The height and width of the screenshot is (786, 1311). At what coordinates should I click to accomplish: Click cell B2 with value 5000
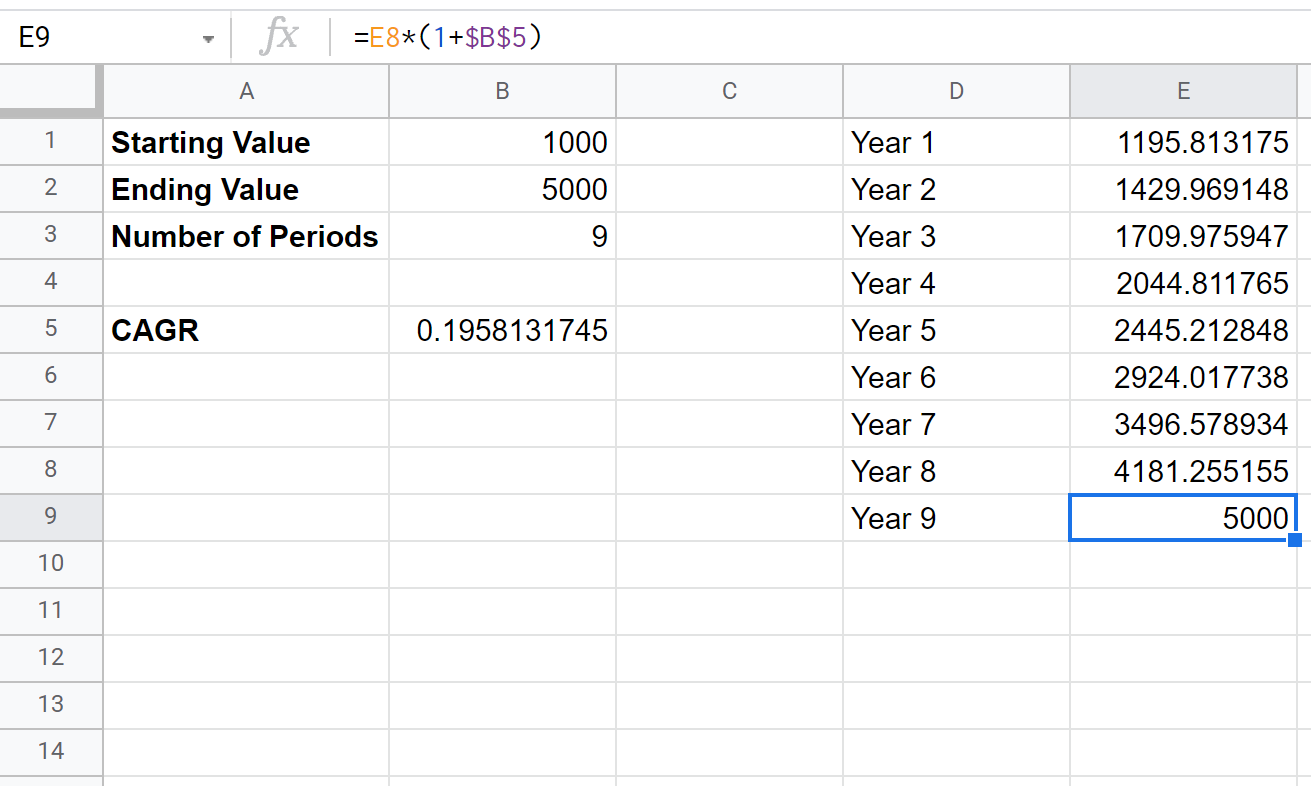click(x=502, y=189)
